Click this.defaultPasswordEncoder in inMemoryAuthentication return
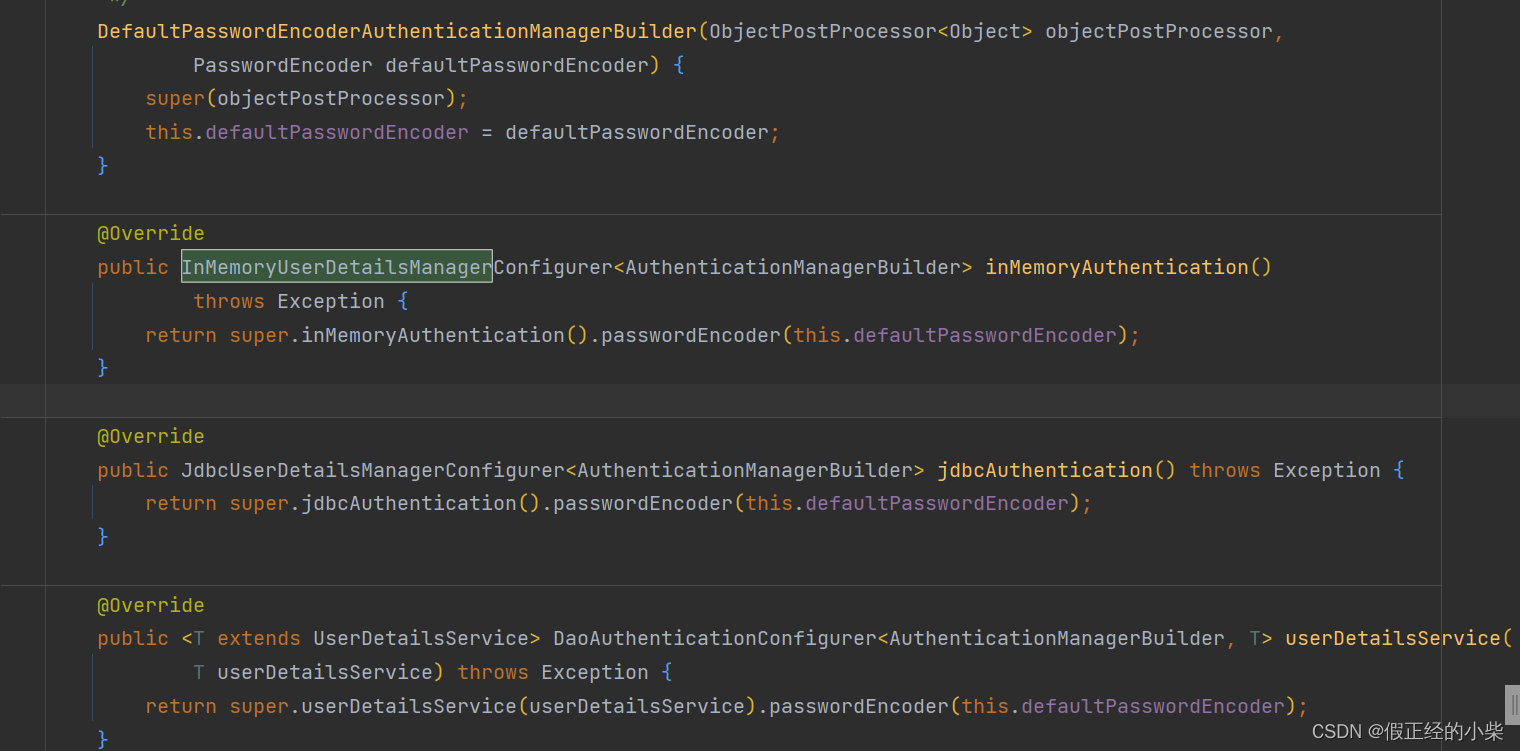The image size is (1520, 751). [x=955, y=336]
